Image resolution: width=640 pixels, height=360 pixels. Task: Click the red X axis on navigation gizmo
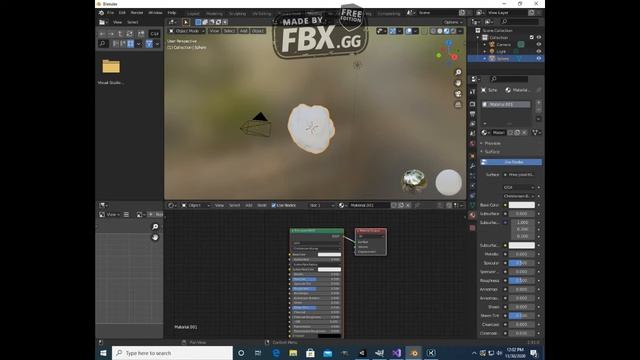click(x=454, y=57)
